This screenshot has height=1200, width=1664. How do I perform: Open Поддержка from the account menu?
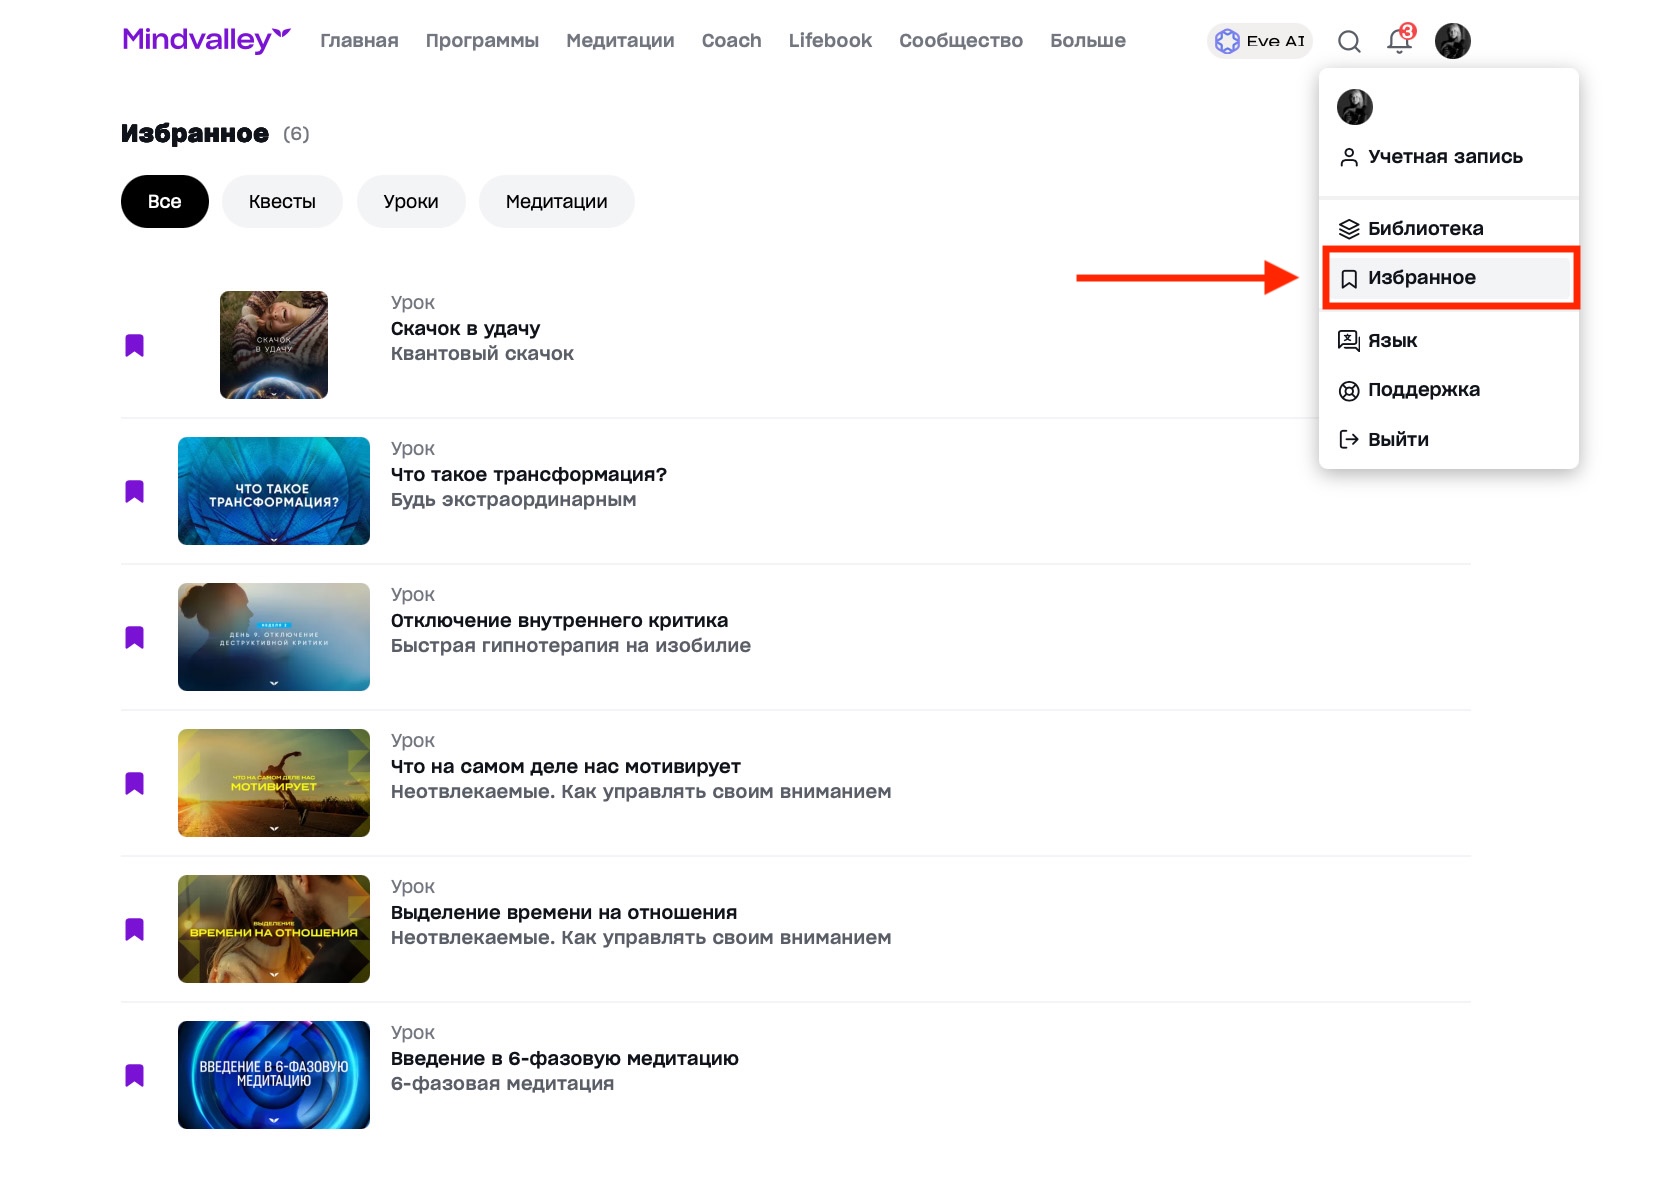pos(1423,390)
